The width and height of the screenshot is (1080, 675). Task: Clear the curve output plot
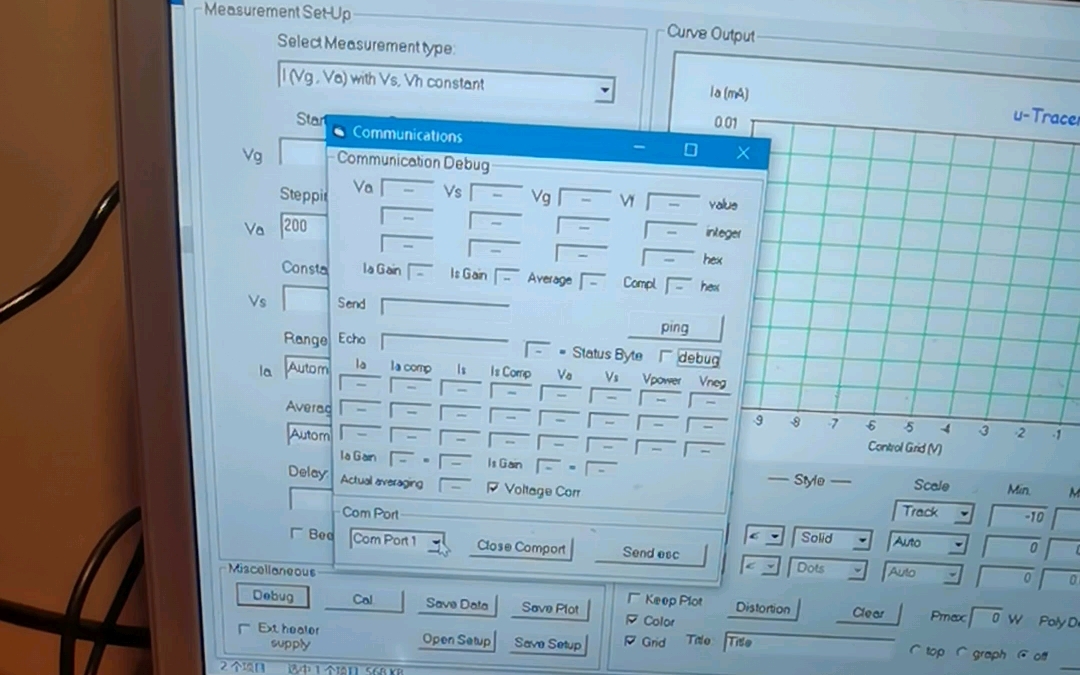click(867, 613)
